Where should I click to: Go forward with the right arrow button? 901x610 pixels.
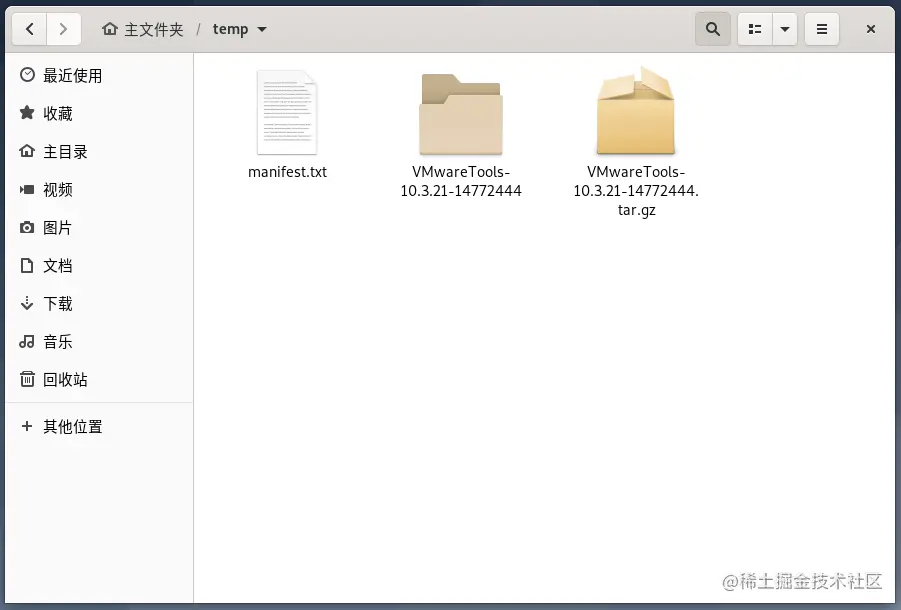pos(63,29)
